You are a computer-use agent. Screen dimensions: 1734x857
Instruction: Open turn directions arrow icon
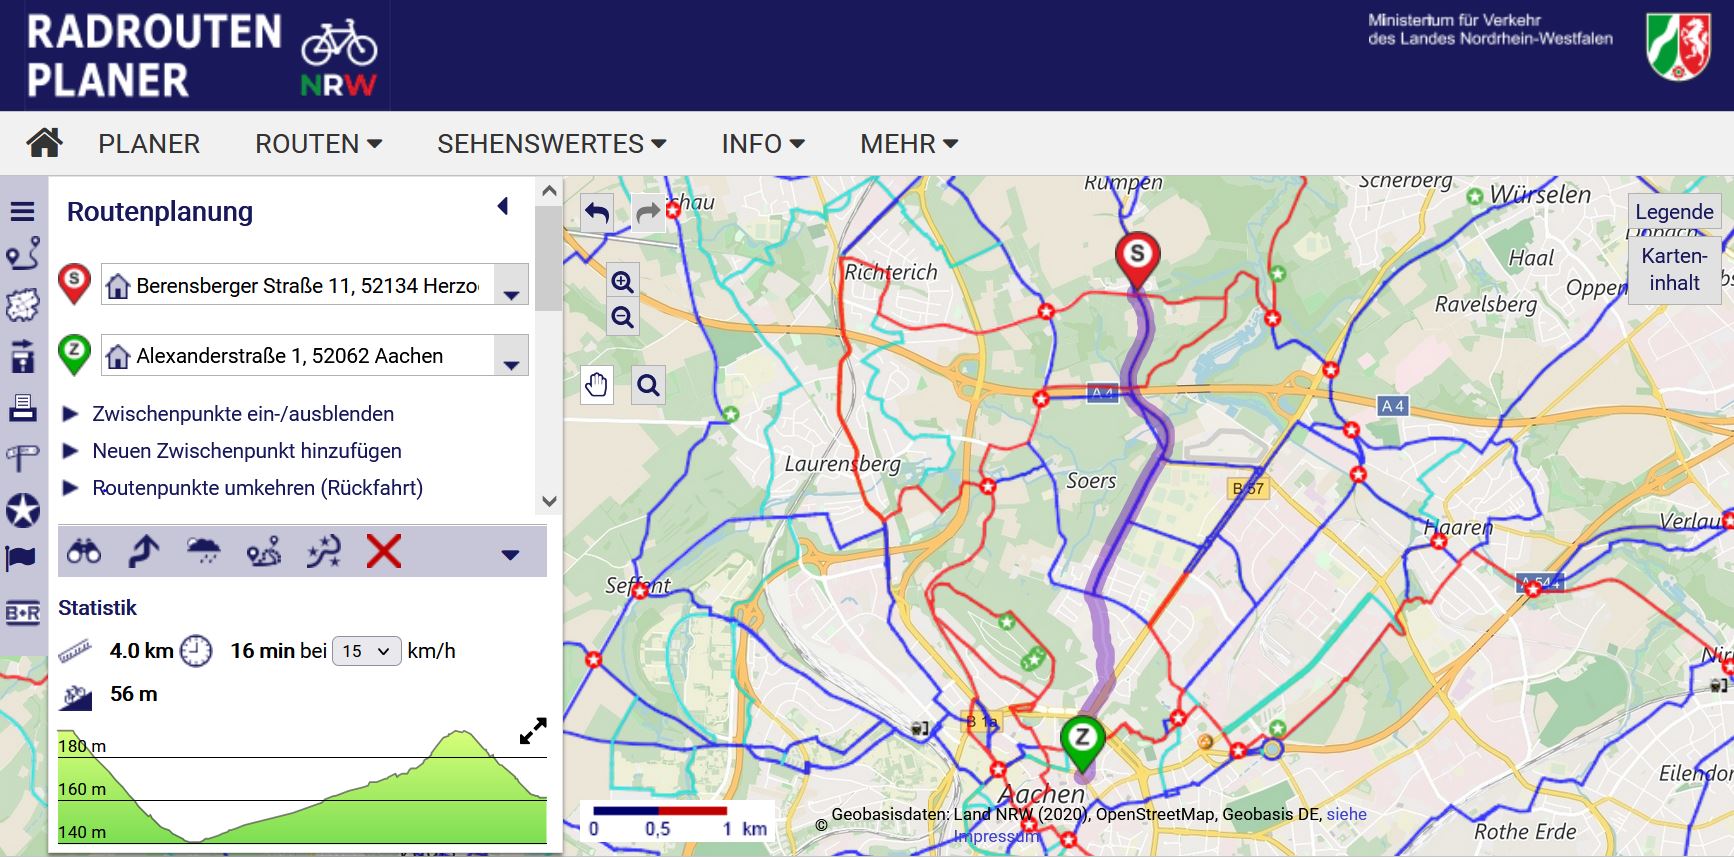pyautogui.click(x=144, y=551)
